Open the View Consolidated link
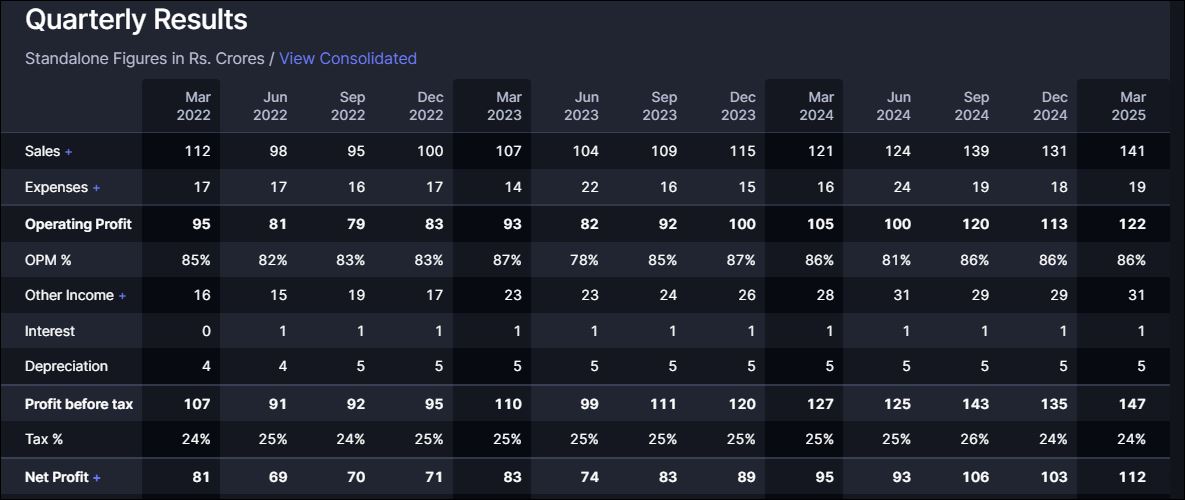 pyautogui.click(x=347, y=58)
